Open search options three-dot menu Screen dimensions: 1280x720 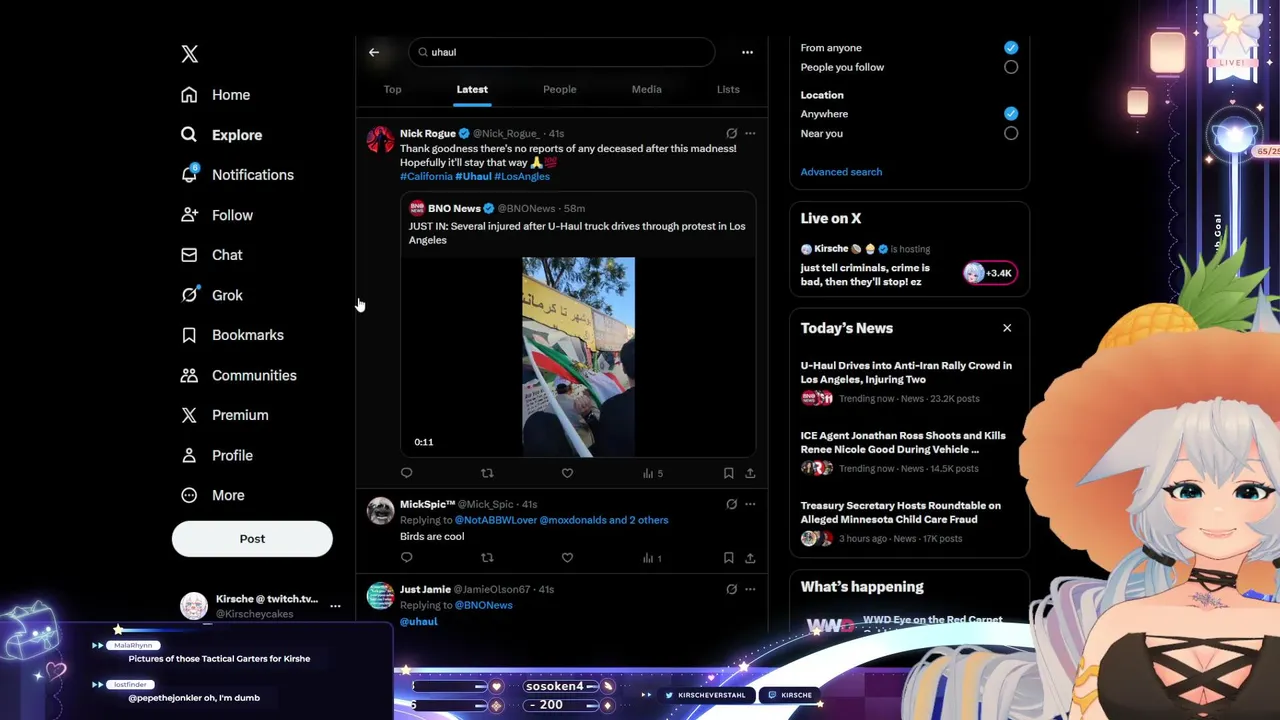click(x=747, y=52)
